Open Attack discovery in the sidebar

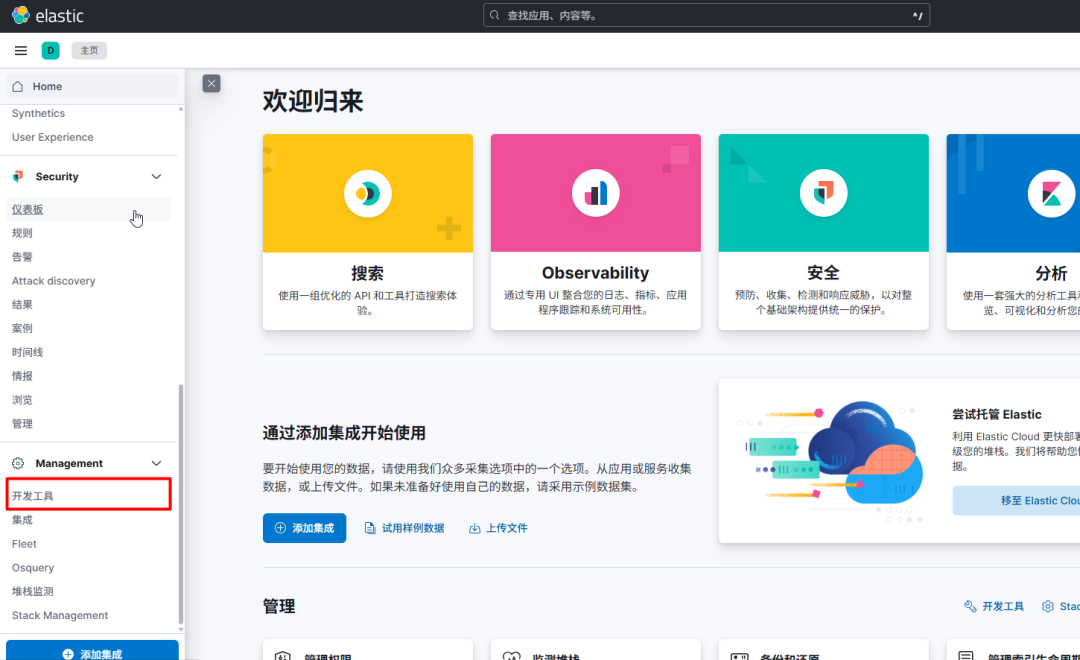[x=54, y=281]
